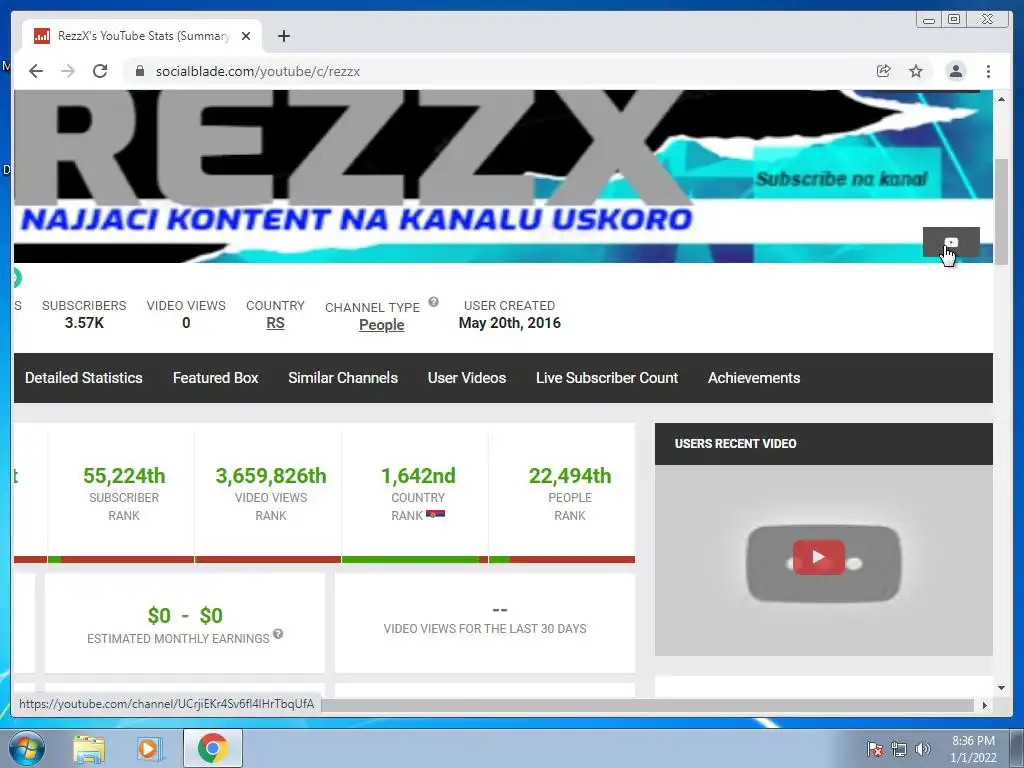Click the horizontal scrollbar track

pos(647,705)
